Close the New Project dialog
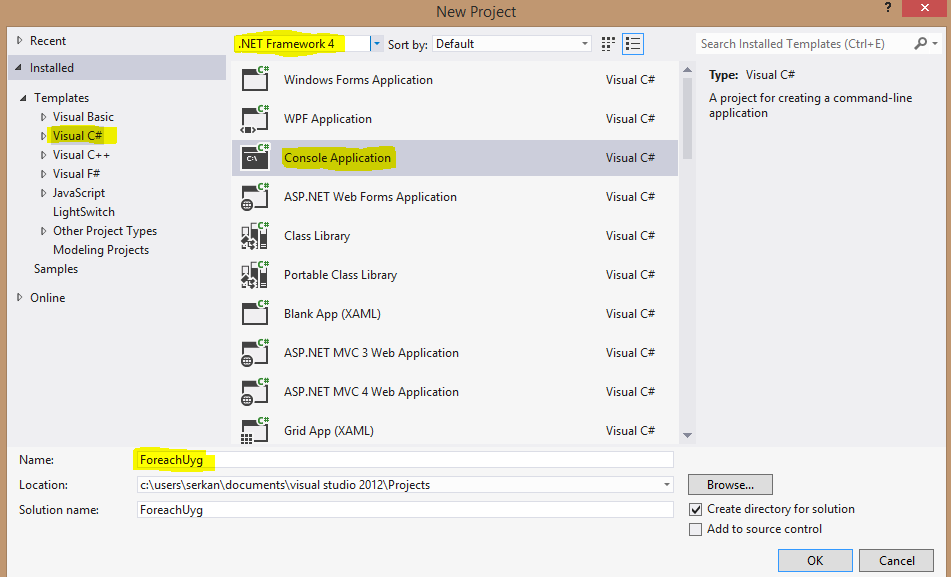The height and width of the screenshot is (577, 951). click(x=925, y=8)
